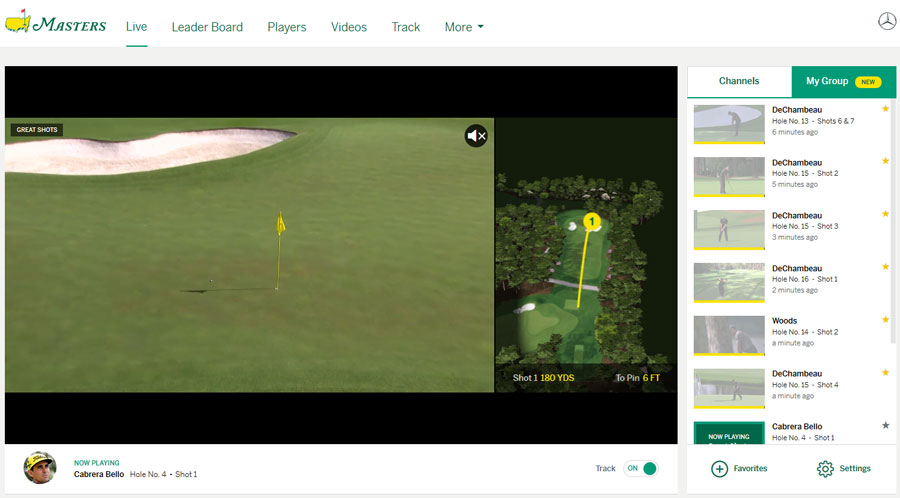Screen dimensions: 900x498
Task: Toggle favorite star for DeChambeau Hole 15 Shot 2
Action: coord(886,161)
